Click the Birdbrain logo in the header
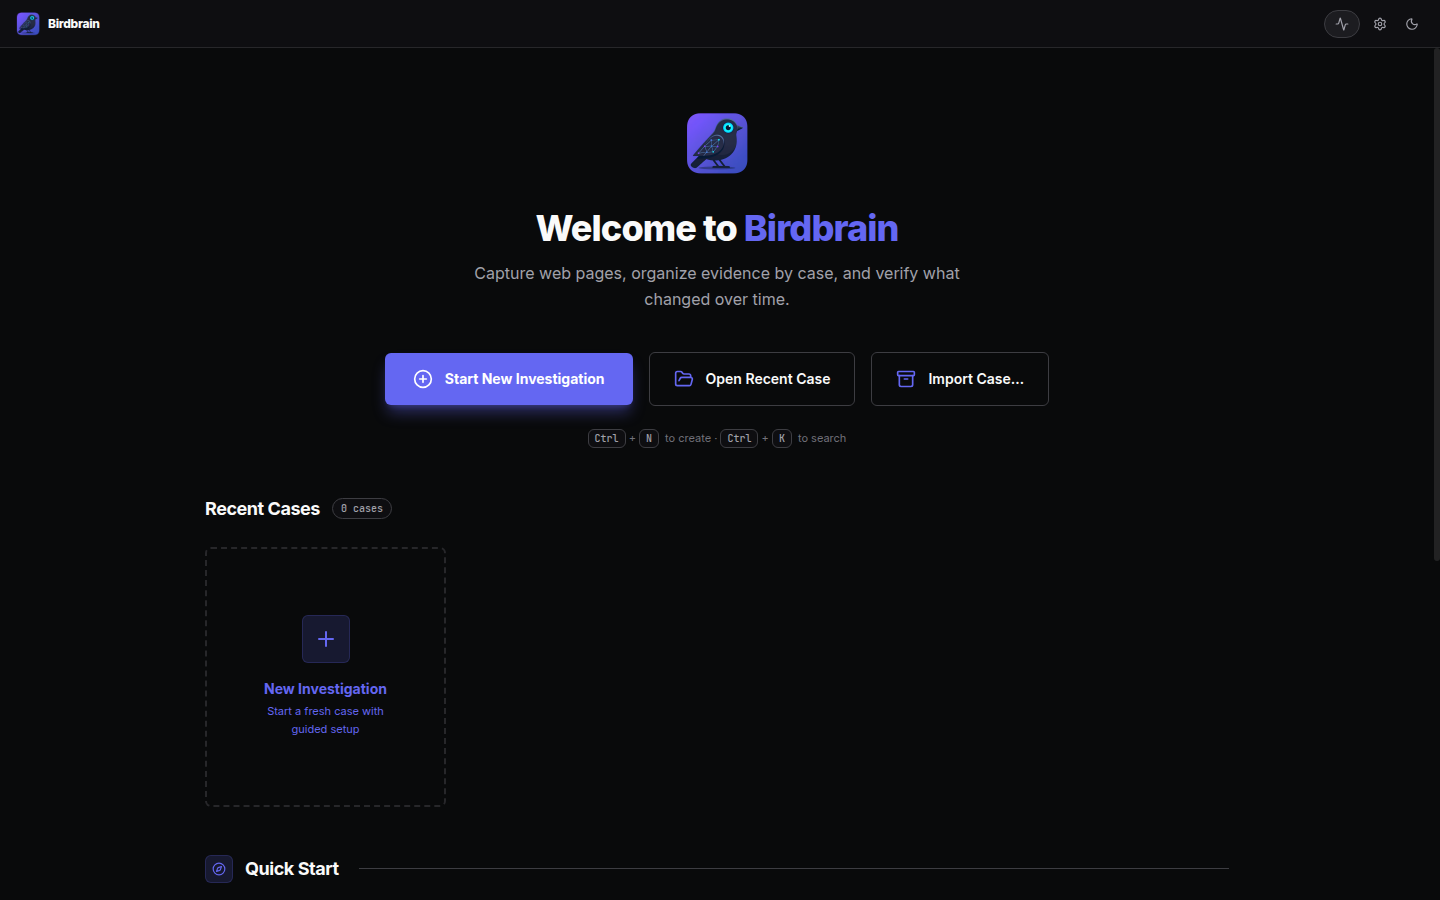 [28, 24]
